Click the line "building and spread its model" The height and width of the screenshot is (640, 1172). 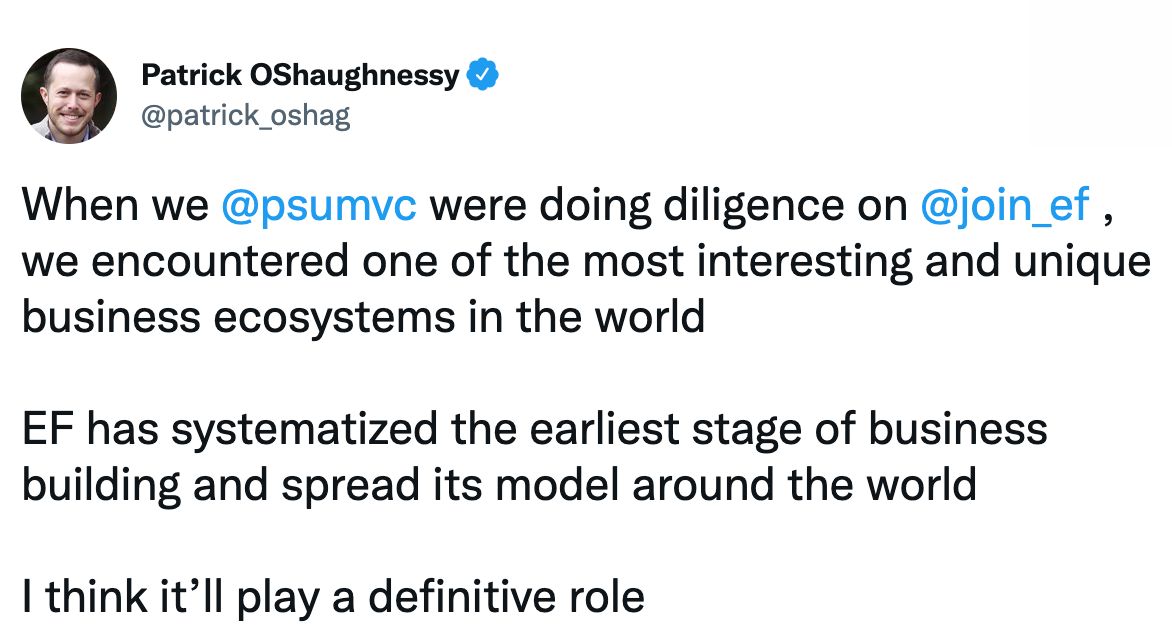click(x=498, y=485)
